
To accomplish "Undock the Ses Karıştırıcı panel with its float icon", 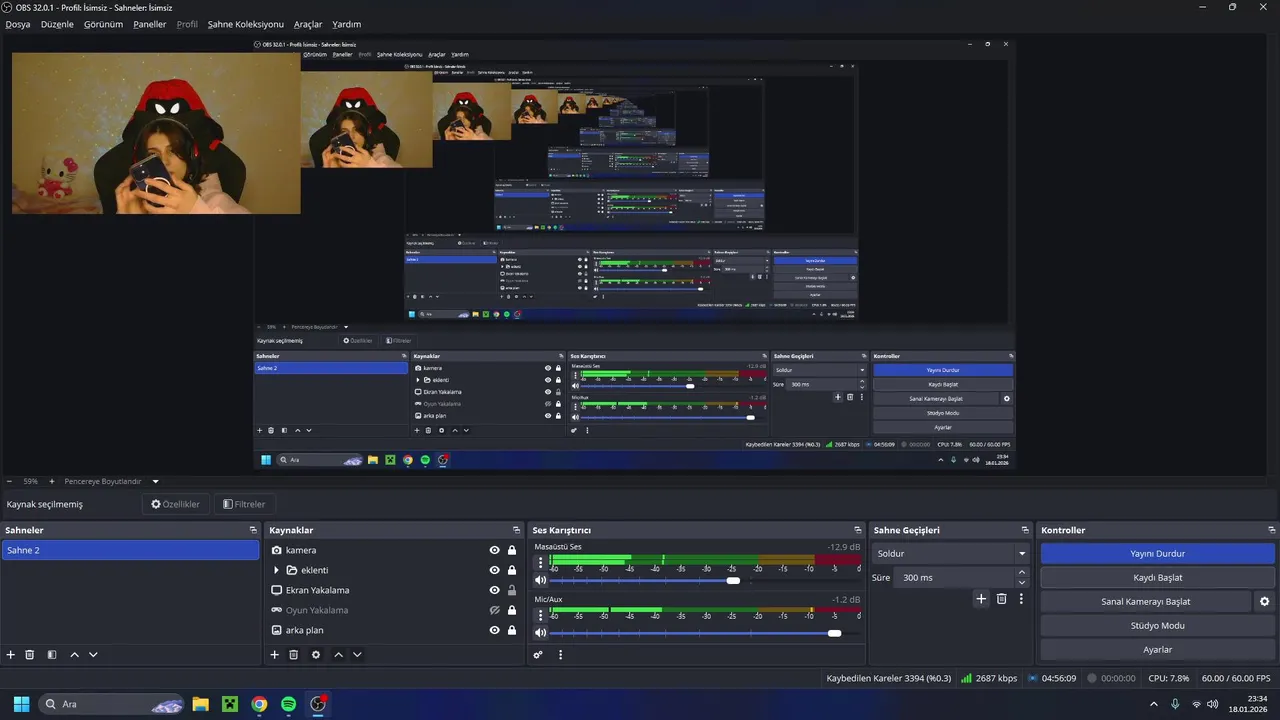I will 858,530.
